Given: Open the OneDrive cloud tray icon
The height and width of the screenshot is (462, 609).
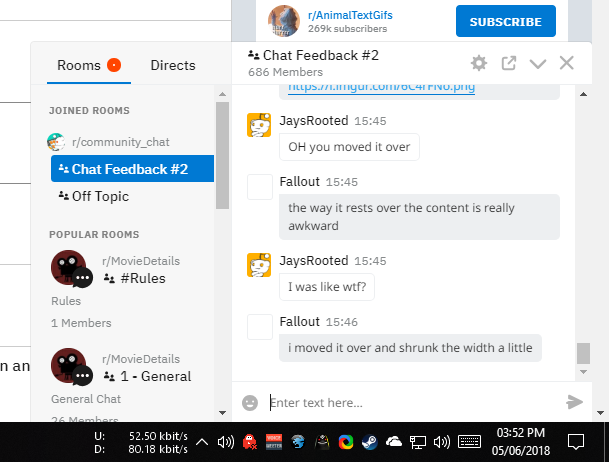Looking at the screenshot, I should pyautogui.click(x=394, y=441).
